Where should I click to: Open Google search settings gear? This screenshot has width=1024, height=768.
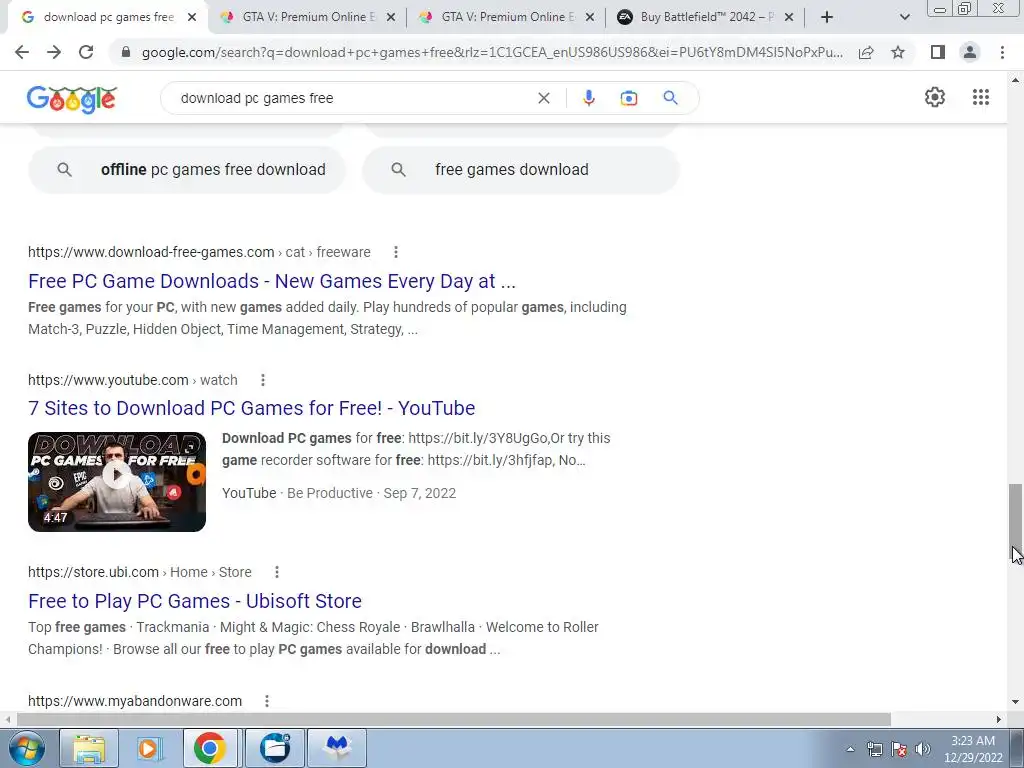tap(935, 97)
